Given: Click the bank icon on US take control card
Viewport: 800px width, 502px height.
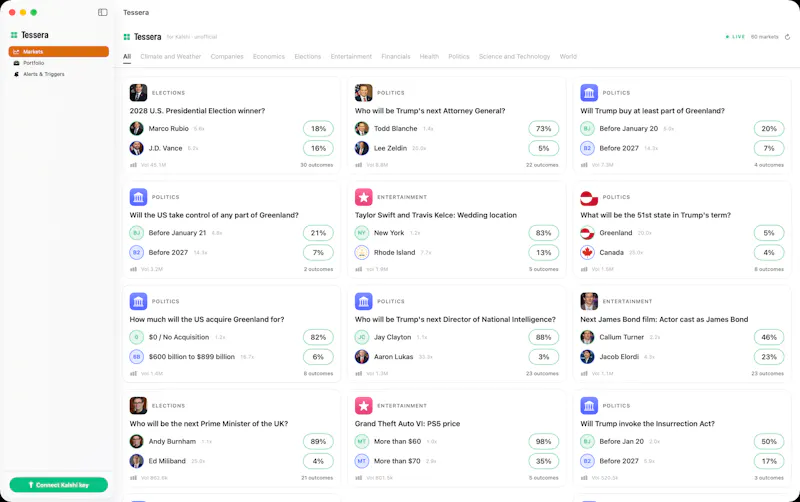Looking at the screenshot, I should click(x=138, y=197).
